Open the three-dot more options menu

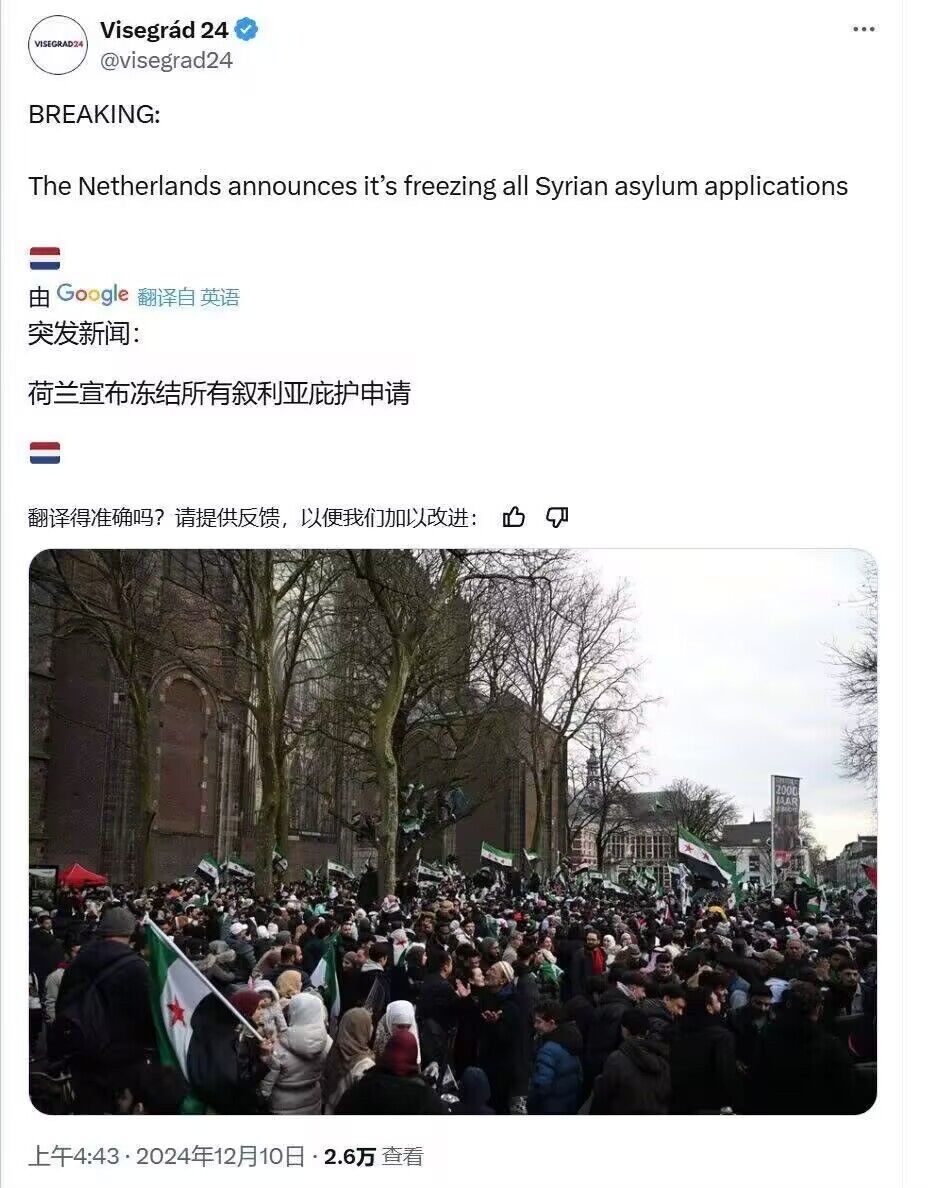[x=864, y=30]
